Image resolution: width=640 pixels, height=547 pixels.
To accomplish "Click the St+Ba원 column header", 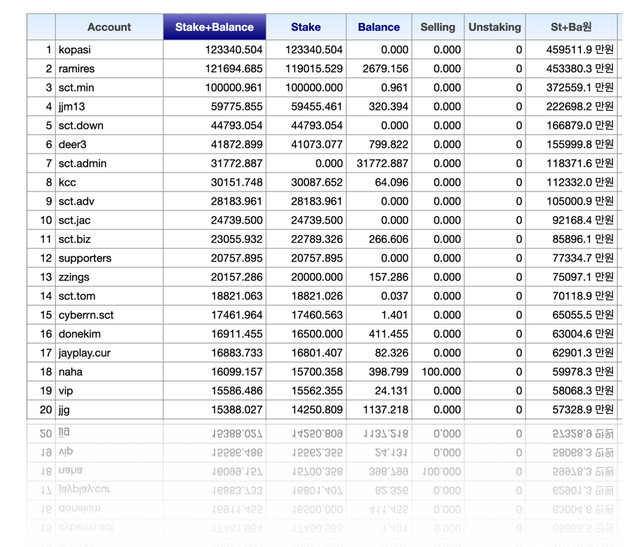I will pos(571,27).
